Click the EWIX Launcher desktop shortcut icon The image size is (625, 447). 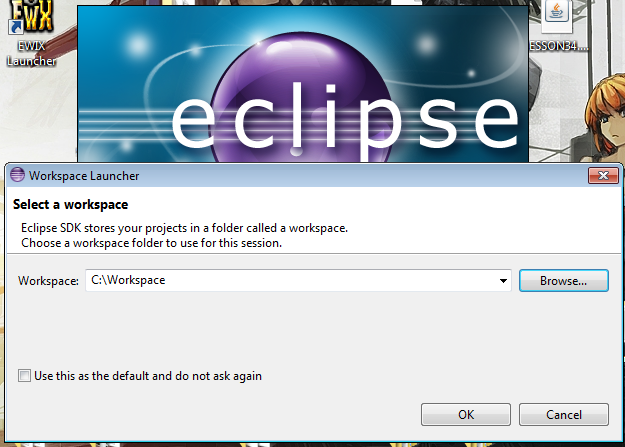pyautogui.click(x=31, y=17)
